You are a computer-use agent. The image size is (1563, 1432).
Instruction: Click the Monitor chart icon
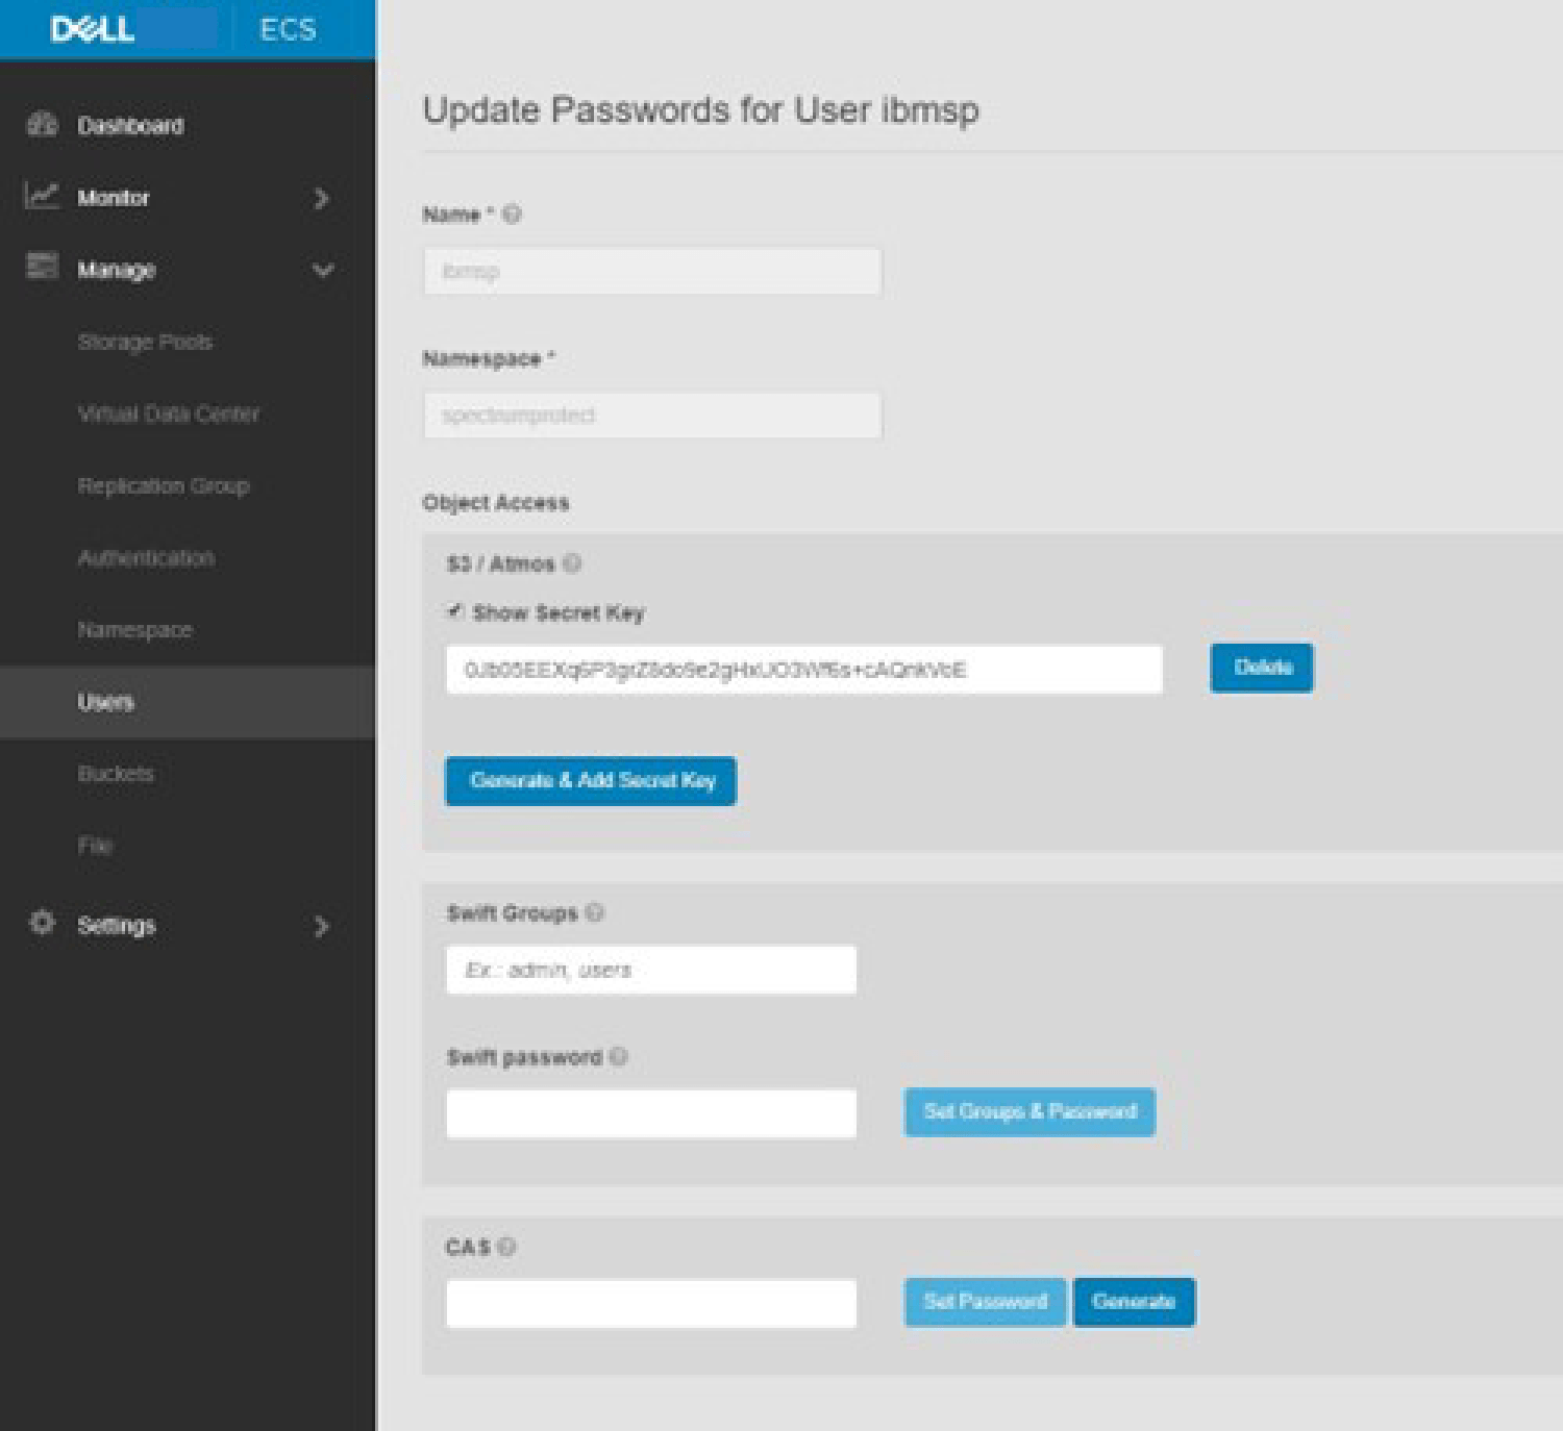[x=42, y=195]
